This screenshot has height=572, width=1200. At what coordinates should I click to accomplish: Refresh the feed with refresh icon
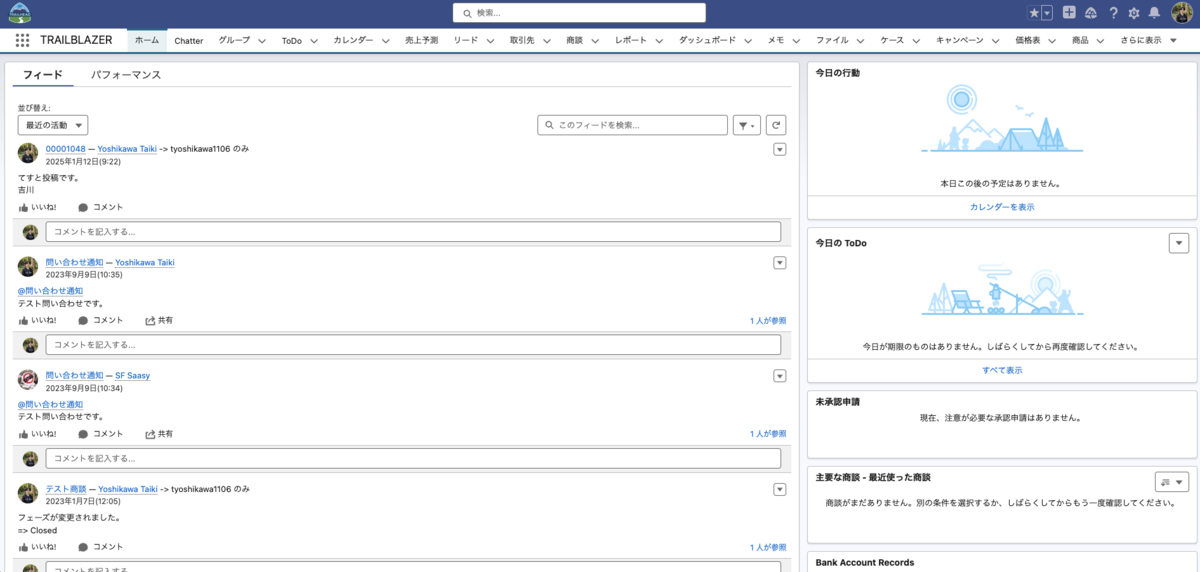click(x=776, y=125)
